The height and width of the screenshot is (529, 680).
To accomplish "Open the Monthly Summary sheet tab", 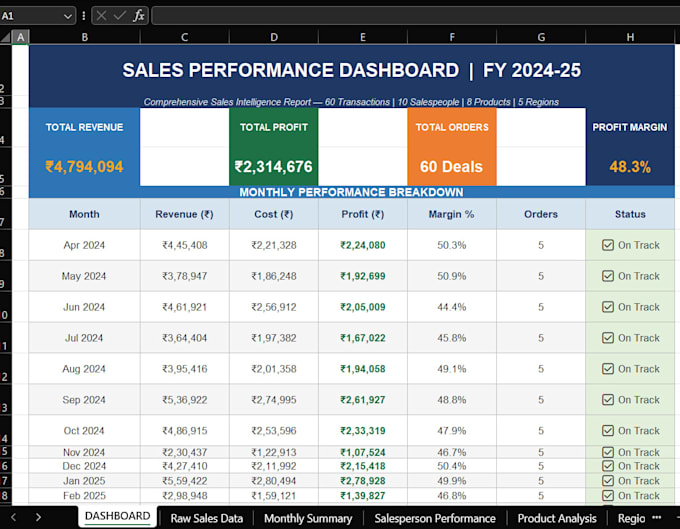I will (308, 518).
